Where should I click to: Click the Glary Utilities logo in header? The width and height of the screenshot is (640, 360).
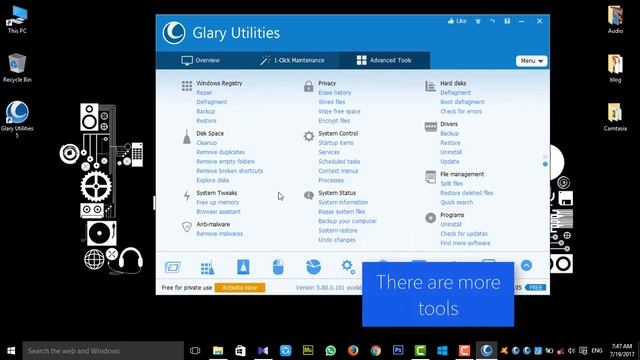174,33
